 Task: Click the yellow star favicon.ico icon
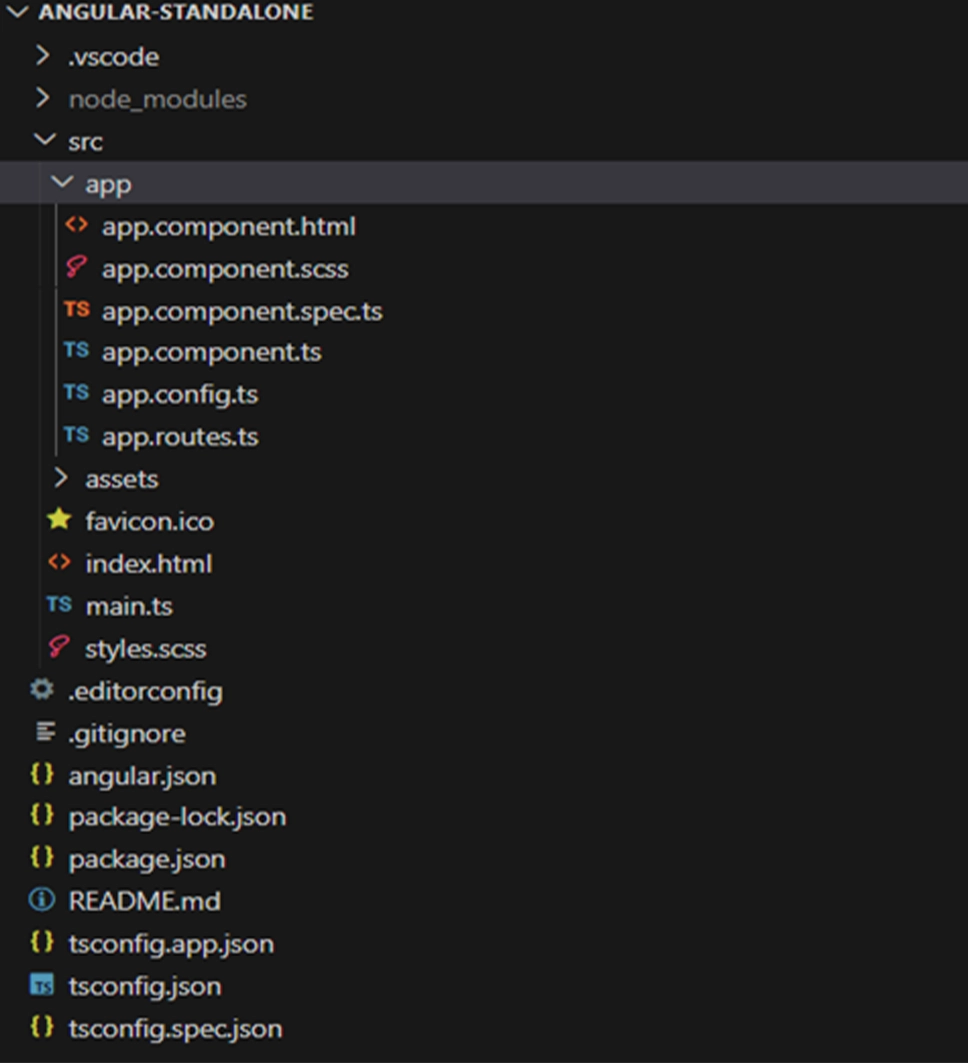click(60, 520)
